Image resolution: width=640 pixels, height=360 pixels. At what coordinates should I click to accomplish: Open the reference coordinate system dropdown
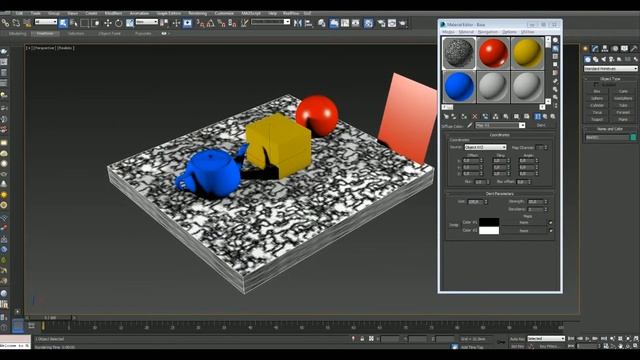tap(147, 22)
